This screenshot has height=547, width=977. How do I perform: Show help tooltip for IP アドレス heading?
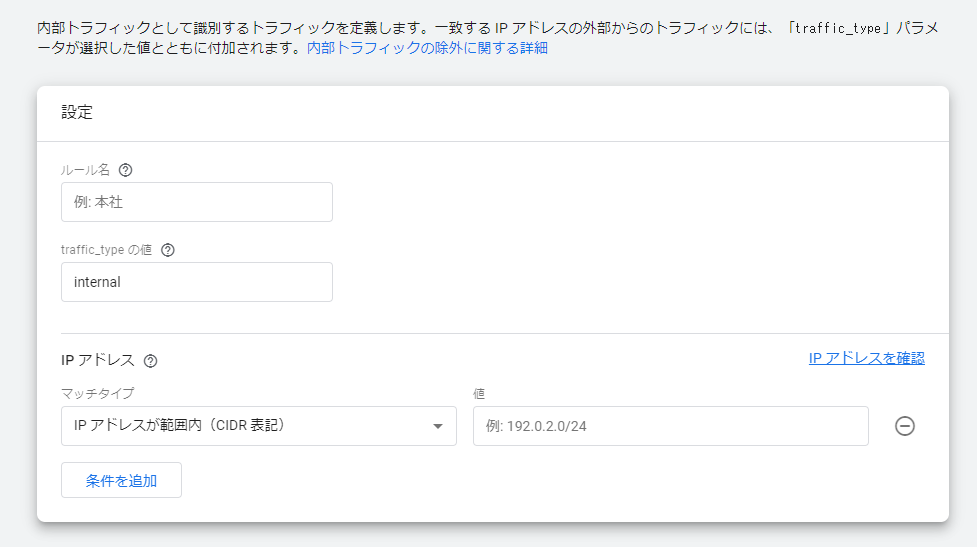pos(150,361)
